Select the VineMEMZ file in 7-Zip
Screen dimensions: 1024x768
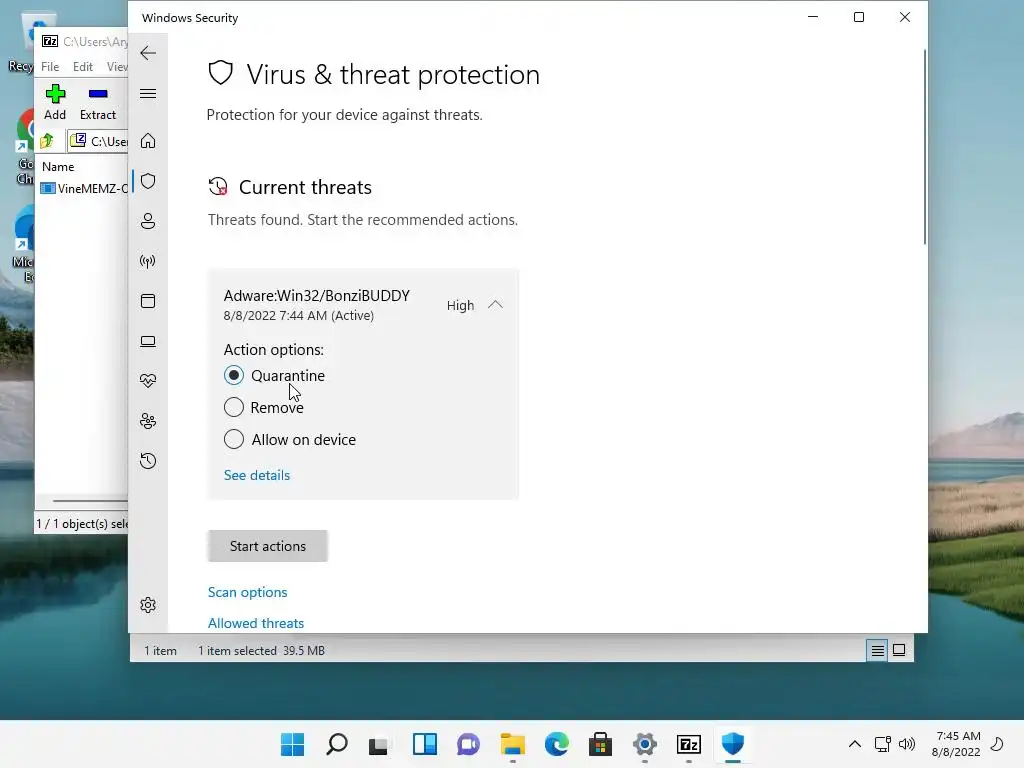[84, 189]
